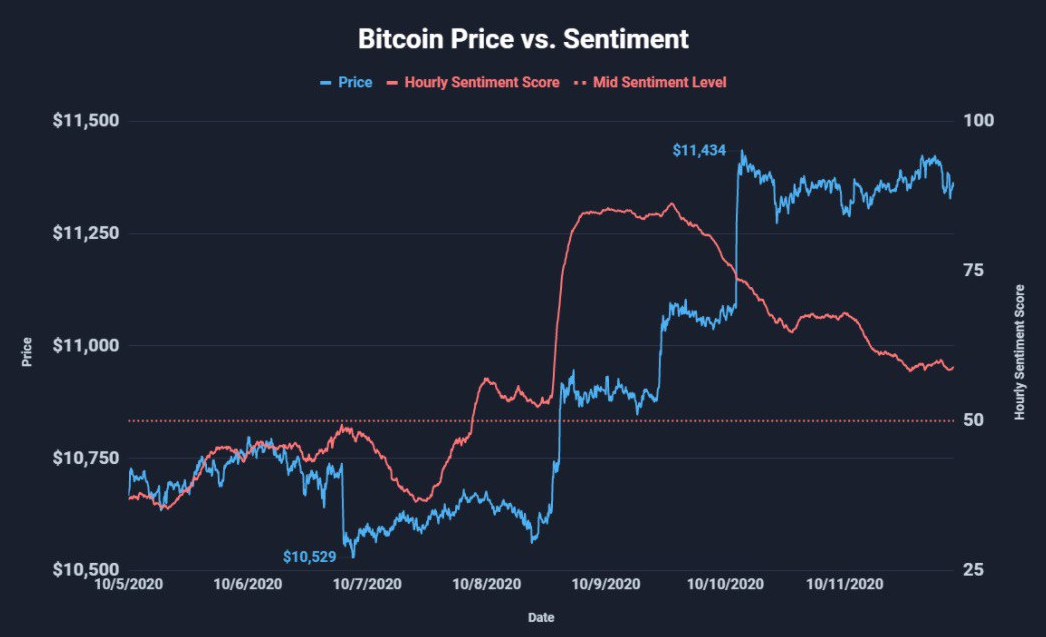Select the $10,529 low price annotation
The width and height of the screenshot is (1046, 637).
coord(309,556)
